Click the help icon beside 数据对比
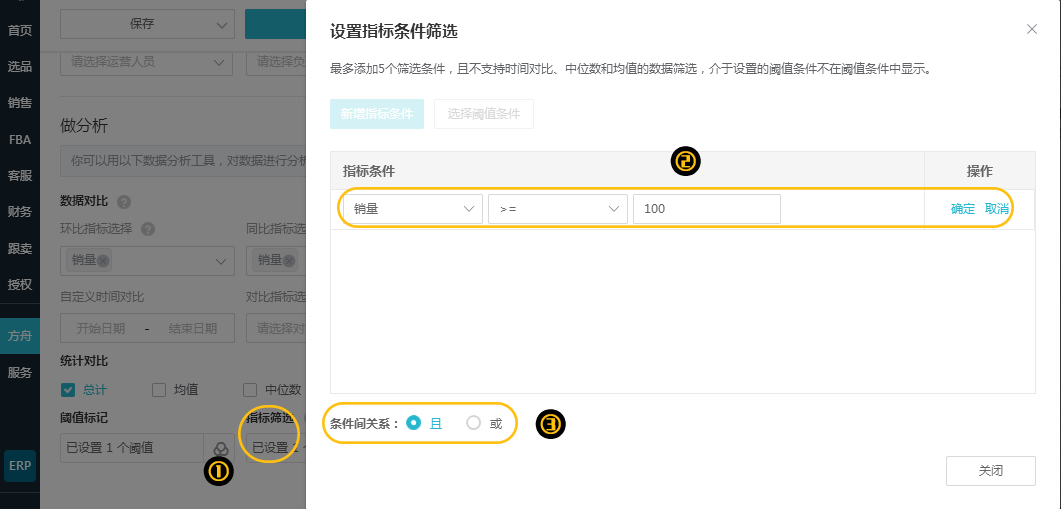The width and height of the screenshot is (1061, 509). [124, 202]
